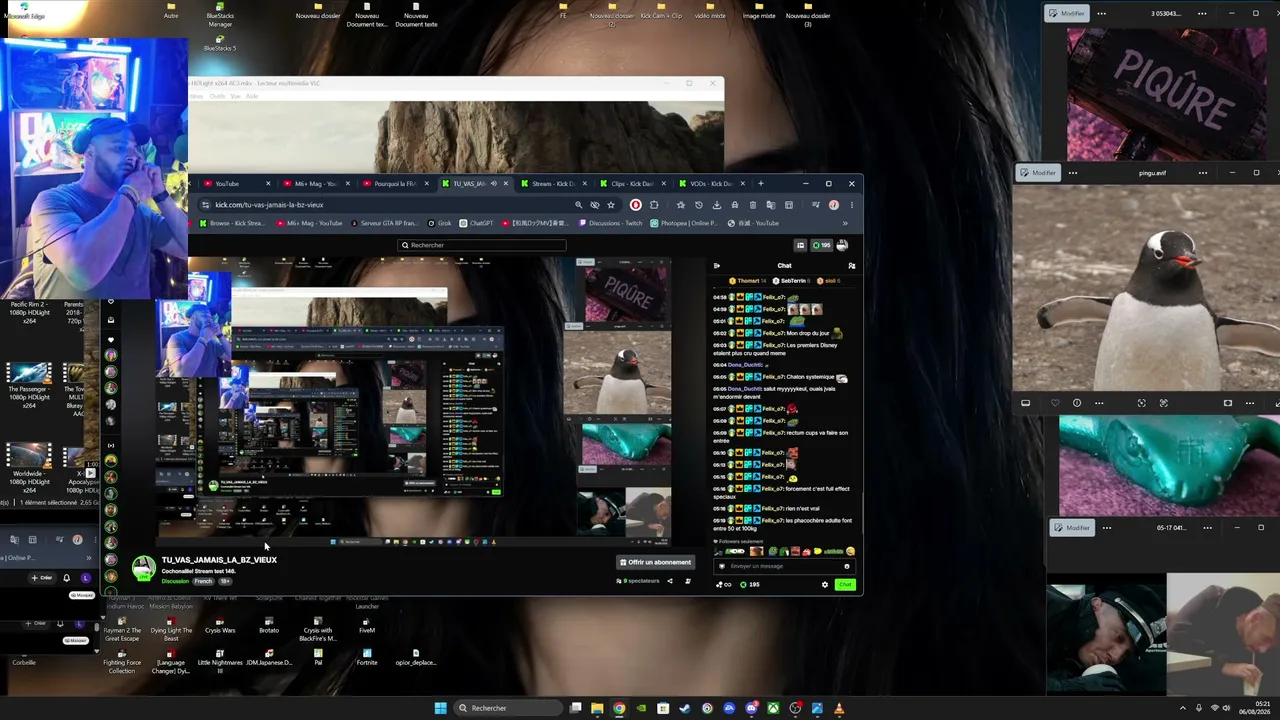
Task: Click the Opera-style red extension icon
Action: [x=635, y=205]
